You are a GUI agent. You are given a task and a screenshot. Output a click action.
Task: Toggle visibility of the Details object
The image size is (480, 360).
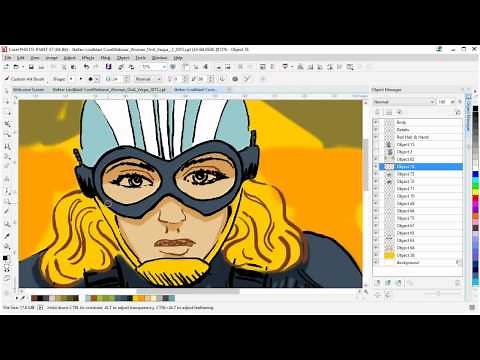pyautogui.click(x=376, y=130)
